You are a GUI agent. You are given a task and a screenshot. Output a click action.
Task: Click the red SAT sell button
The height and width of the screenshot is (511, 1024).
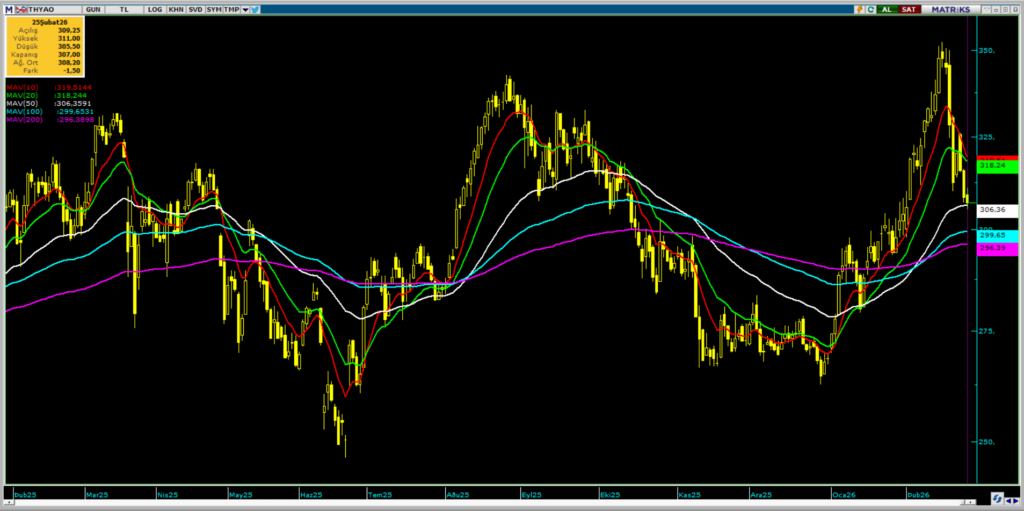click(909, 8)
